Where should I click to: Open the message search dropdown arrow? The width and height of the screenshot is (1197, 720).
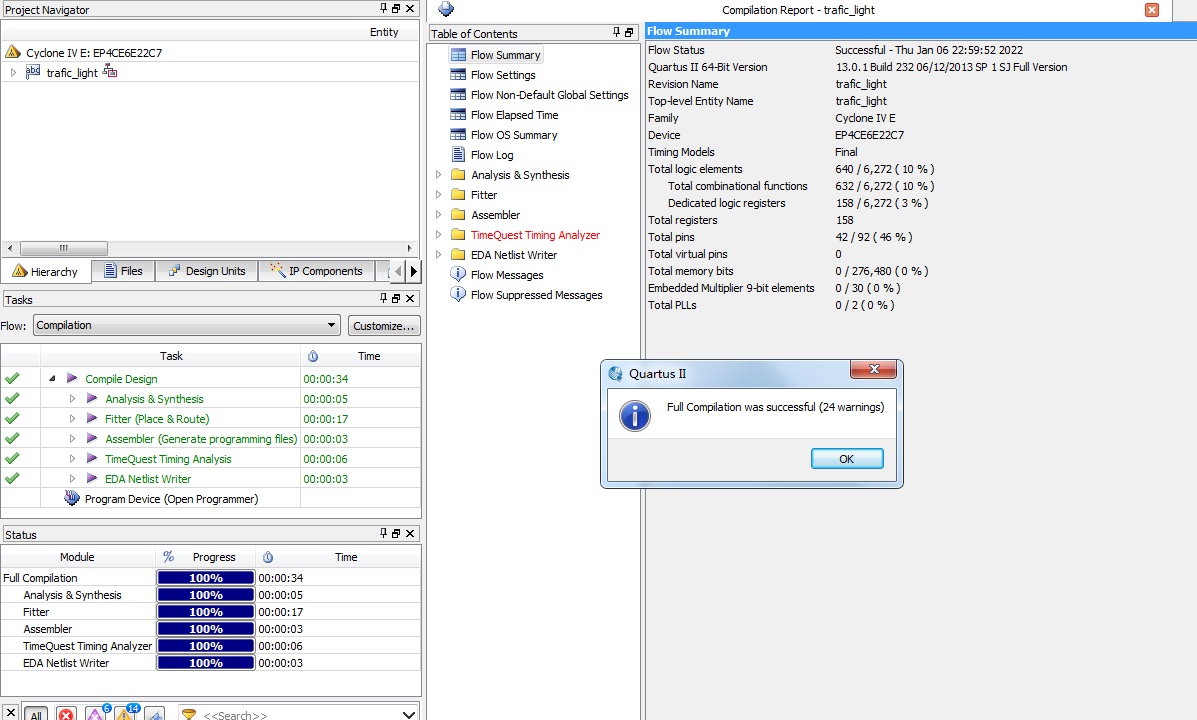(x=408, y=715)
